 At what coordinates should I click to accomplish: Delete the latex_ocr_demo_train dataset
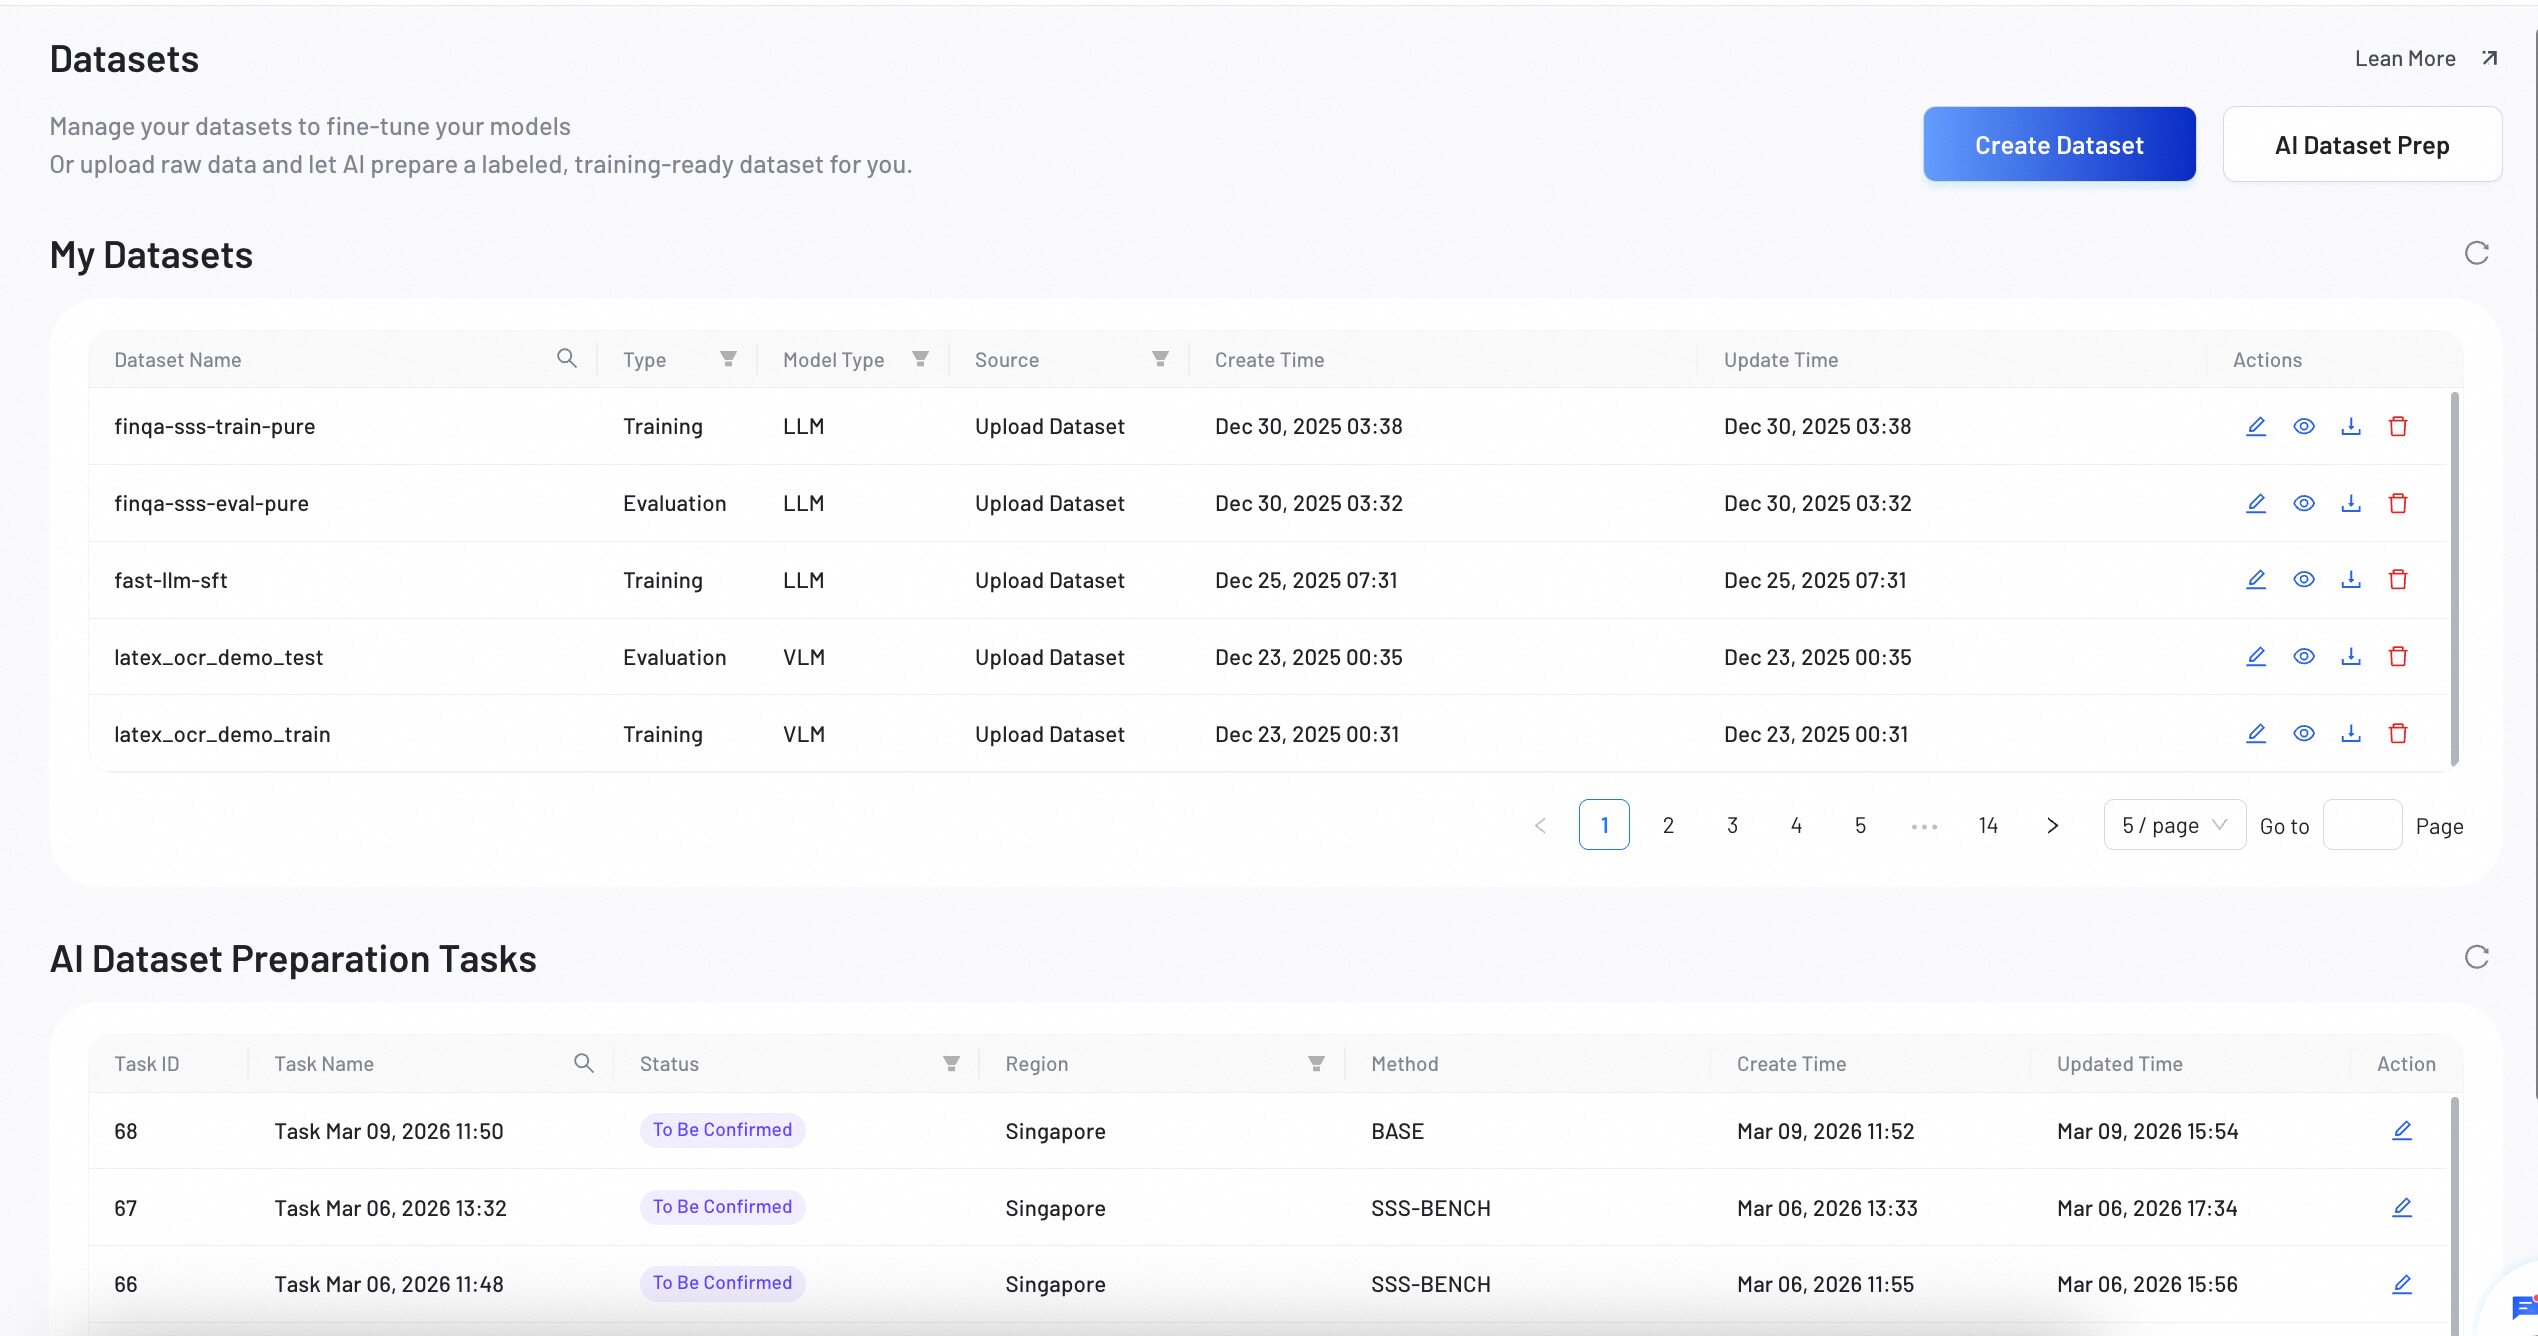(x=2398, y=733)
